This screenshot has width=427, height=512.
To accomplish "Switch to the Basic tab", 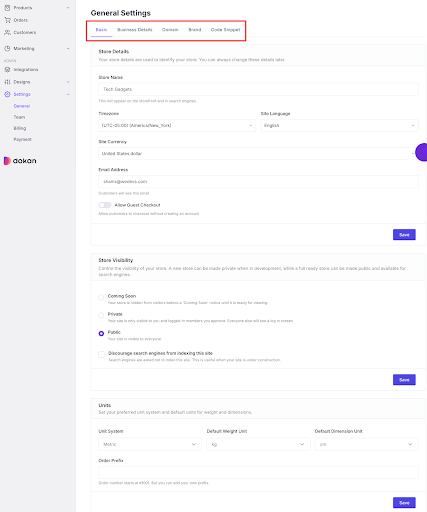I will pos(101,30).
